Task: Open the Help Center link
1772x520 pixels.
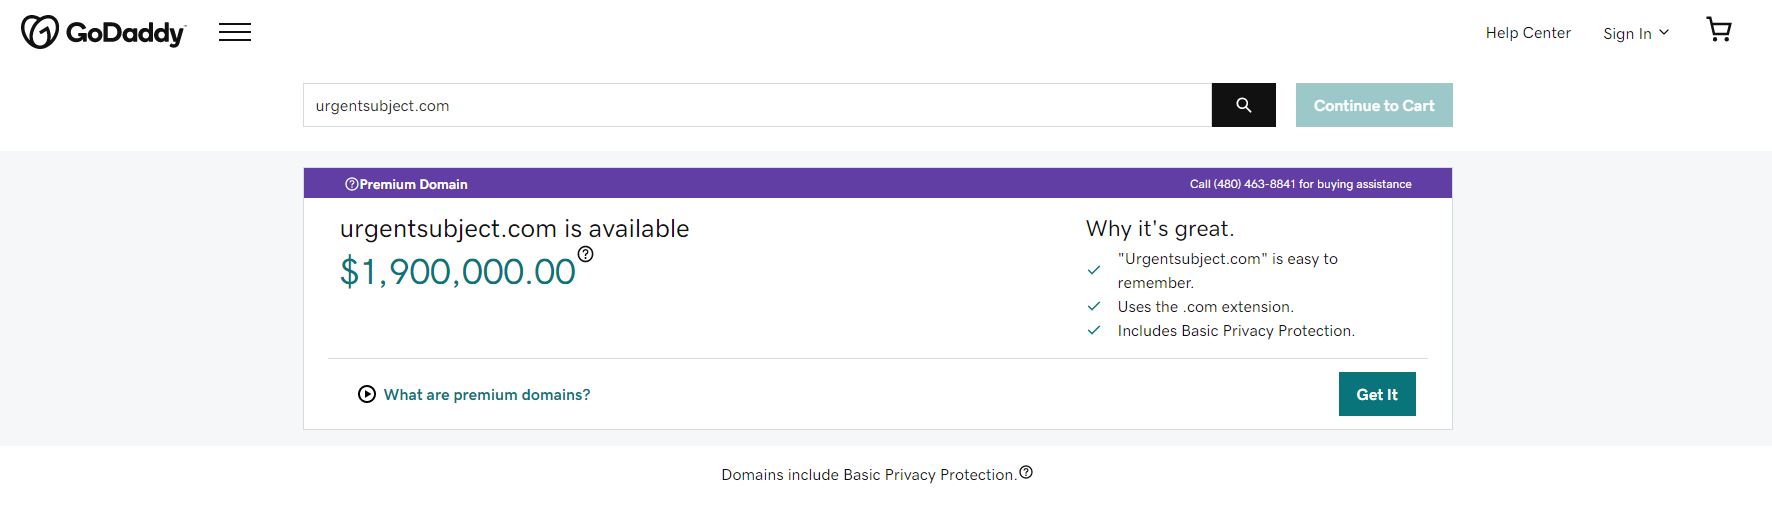Action: 1528,33
